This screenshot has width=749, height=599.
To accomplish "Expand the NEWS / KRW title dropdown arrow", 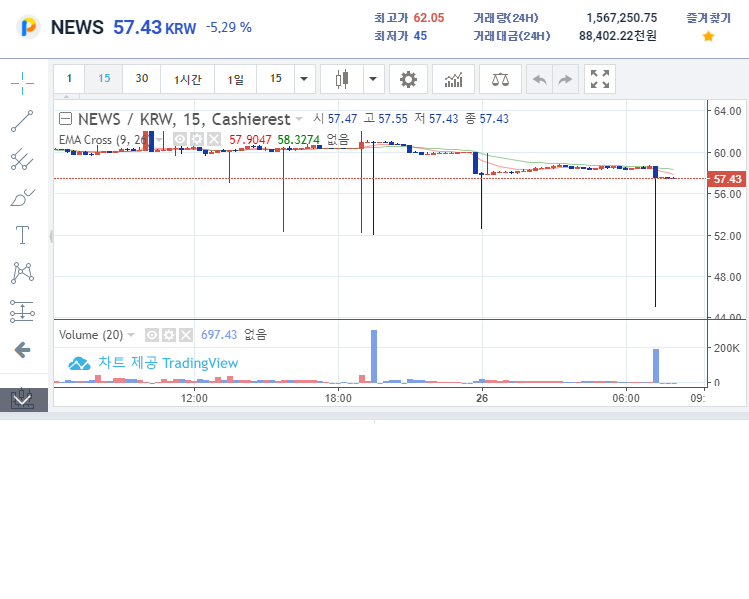I will [299, 118].
